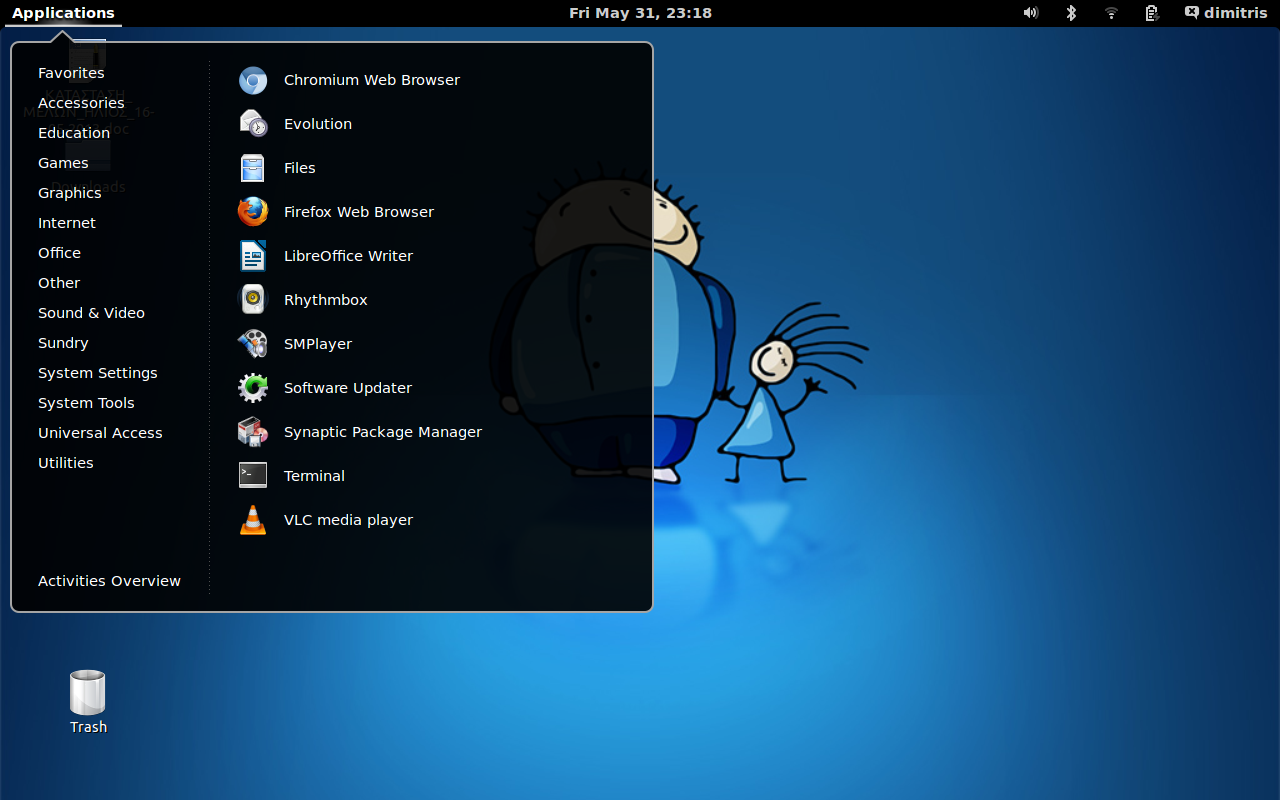Launch Chromium Web Browser icon
Screen dimensions: 1280x800
tap(253, 80)
